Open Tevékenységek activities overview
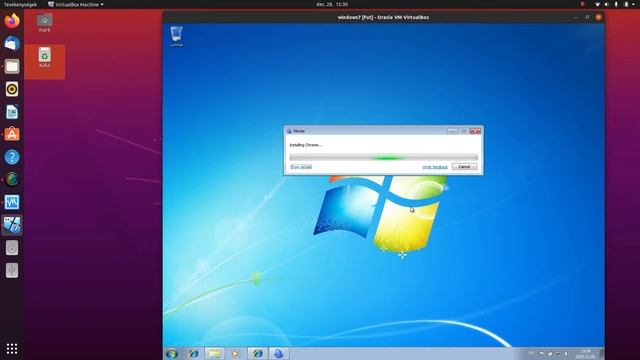This screenshot has width=640, height=360. pos(20,4)
